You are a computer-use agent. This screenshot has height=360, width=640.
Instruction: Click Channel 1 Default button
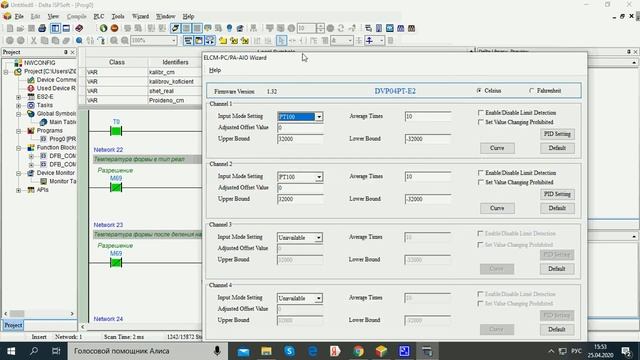(557, 148)
